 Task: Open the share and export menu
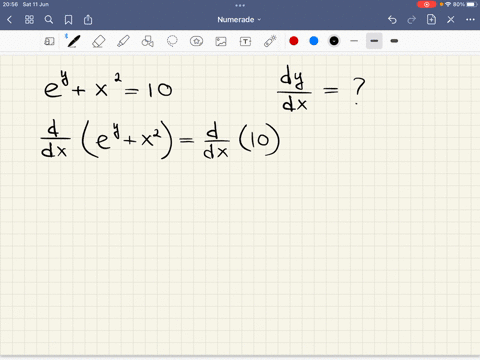[x=88, y=20]
